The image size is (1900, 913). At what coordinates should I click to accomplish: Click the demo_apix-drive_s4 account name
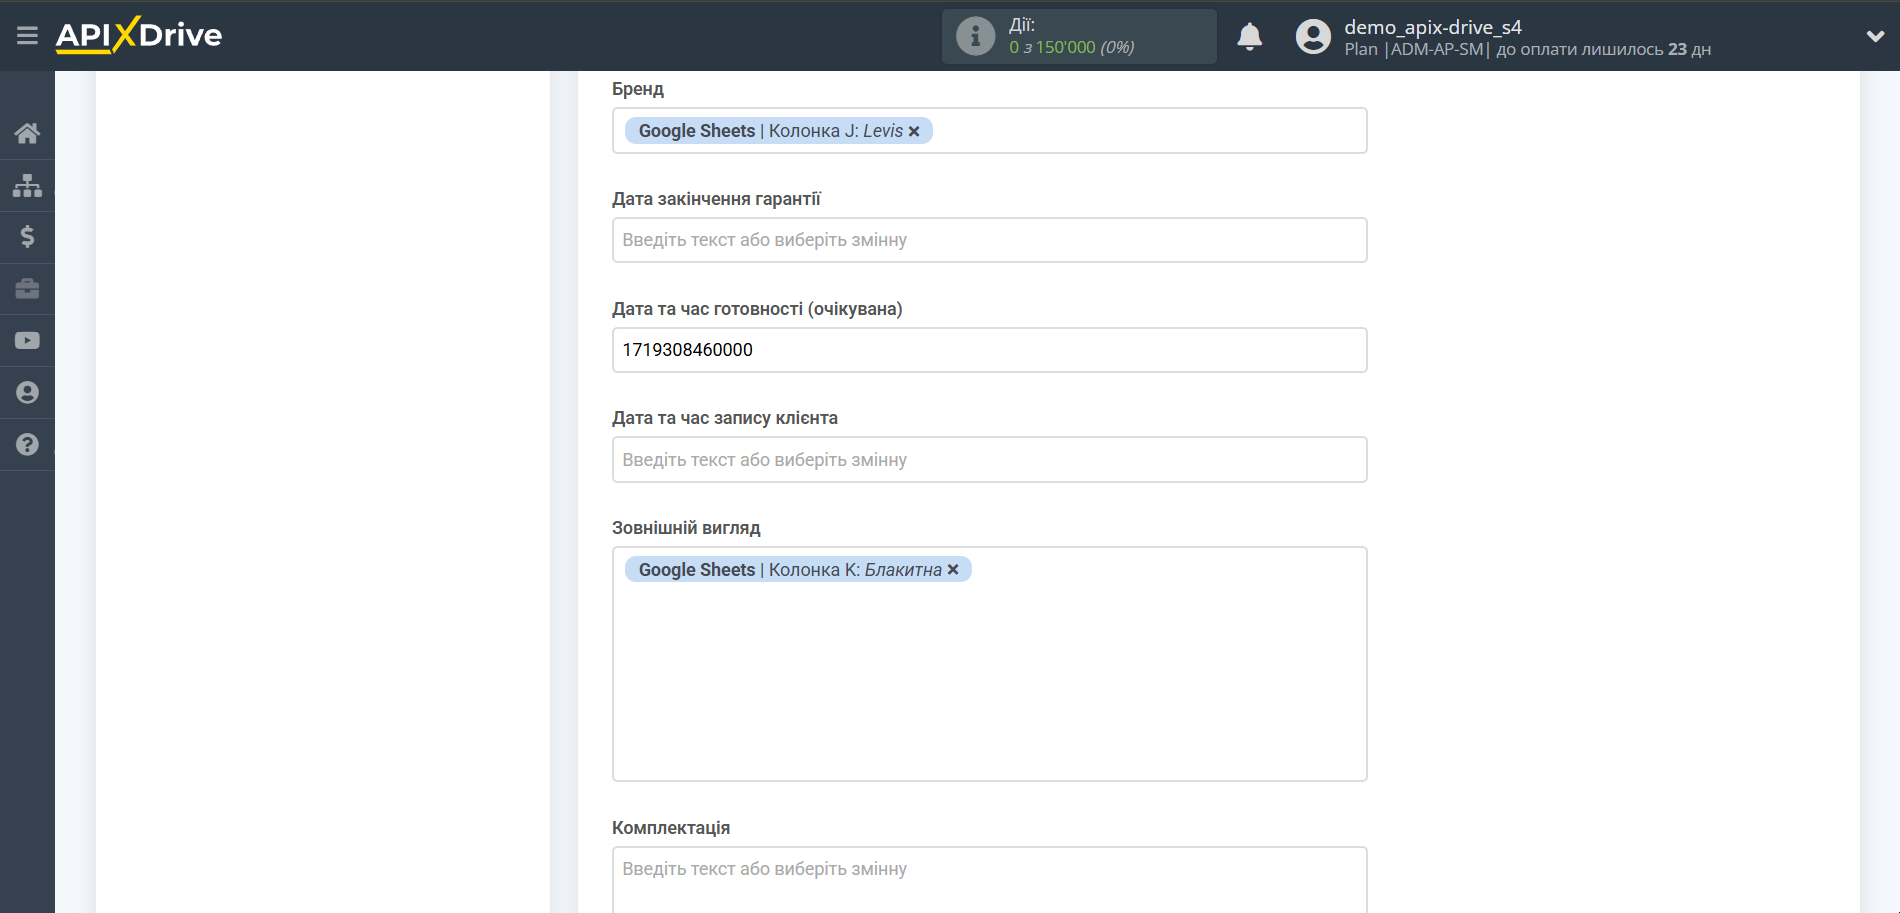[1432, 27]
